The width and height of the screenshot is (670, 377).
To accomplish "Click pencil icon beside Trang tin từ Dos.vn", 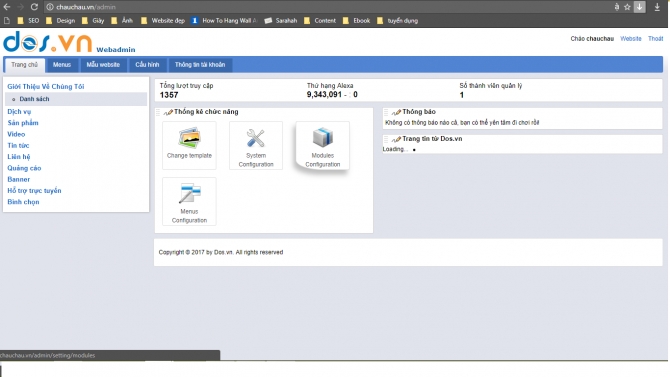I will 396,139.
